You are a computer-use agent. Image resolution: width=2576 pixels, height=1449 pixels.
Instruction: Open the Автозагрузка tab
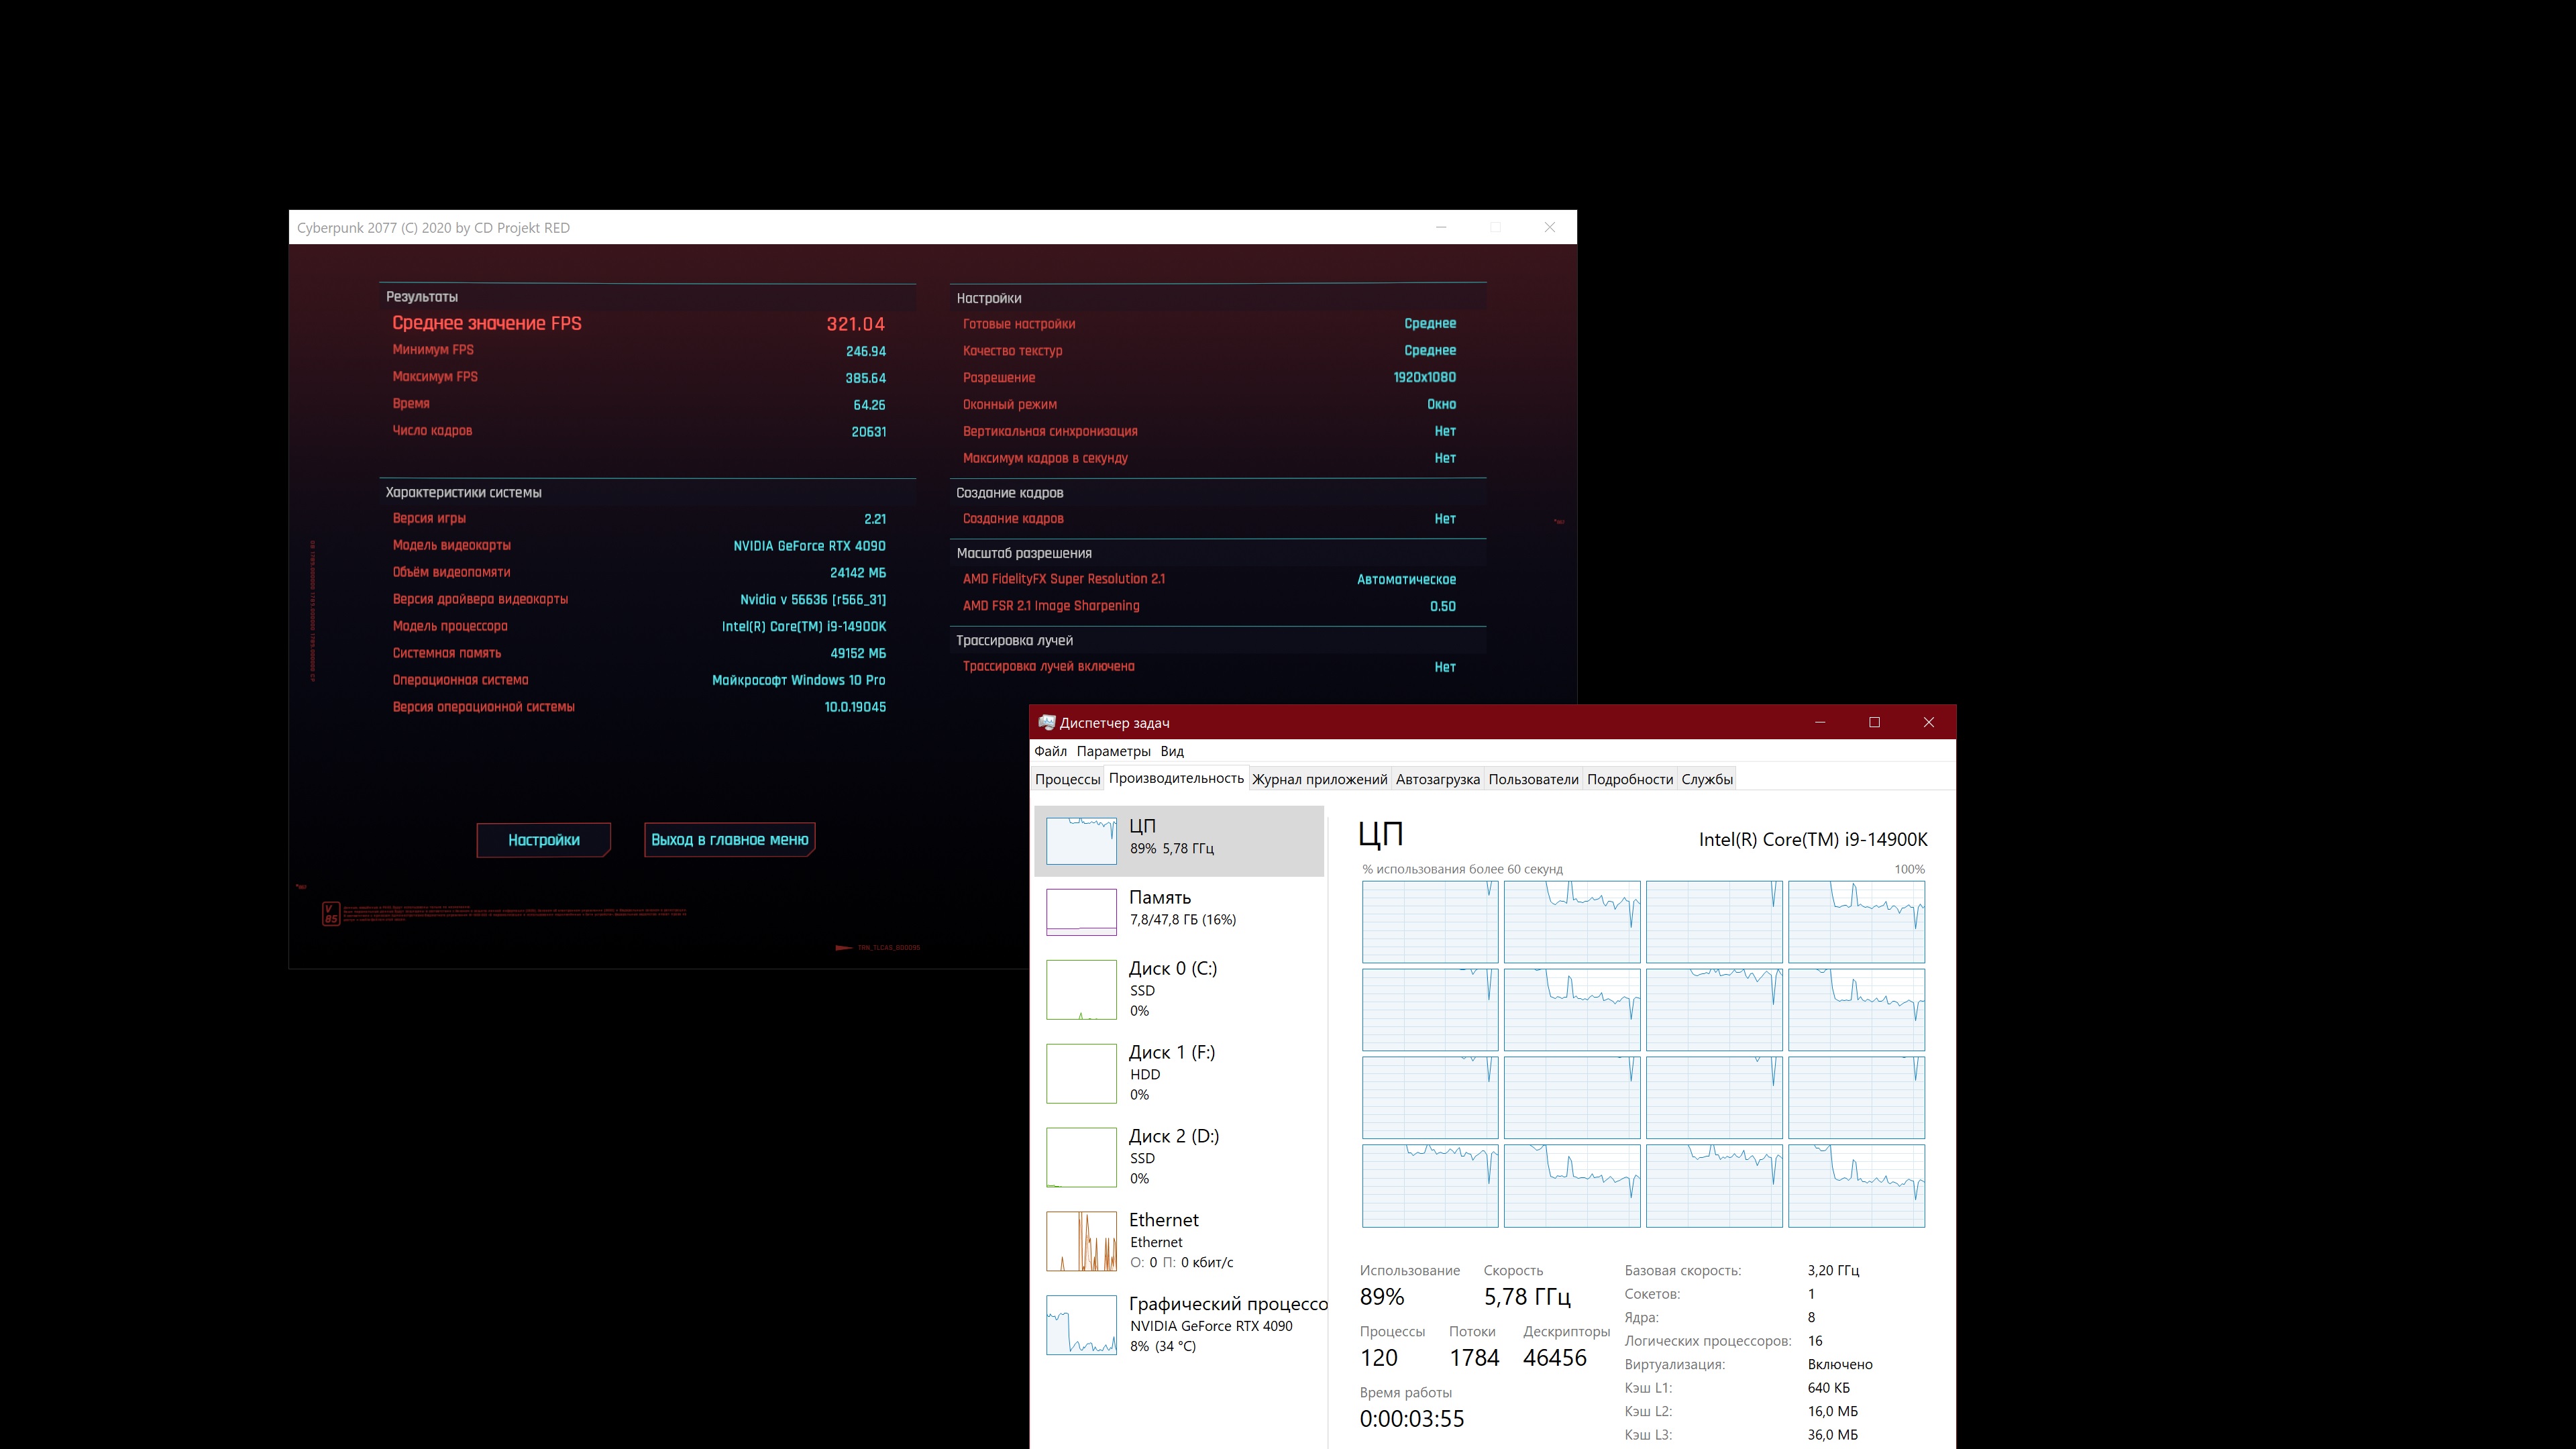point(1437,779)
